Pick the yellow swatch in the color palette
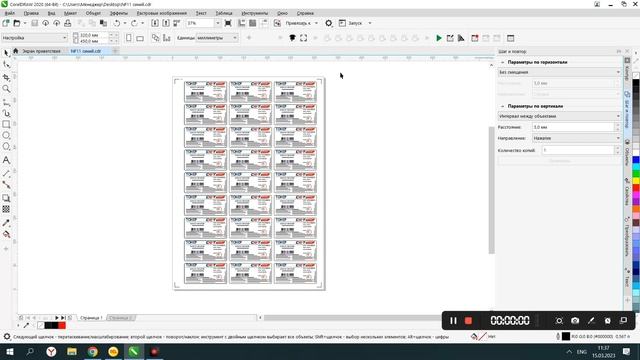The width and height of the screenshot is (640, 360). (x=636, y=181)
